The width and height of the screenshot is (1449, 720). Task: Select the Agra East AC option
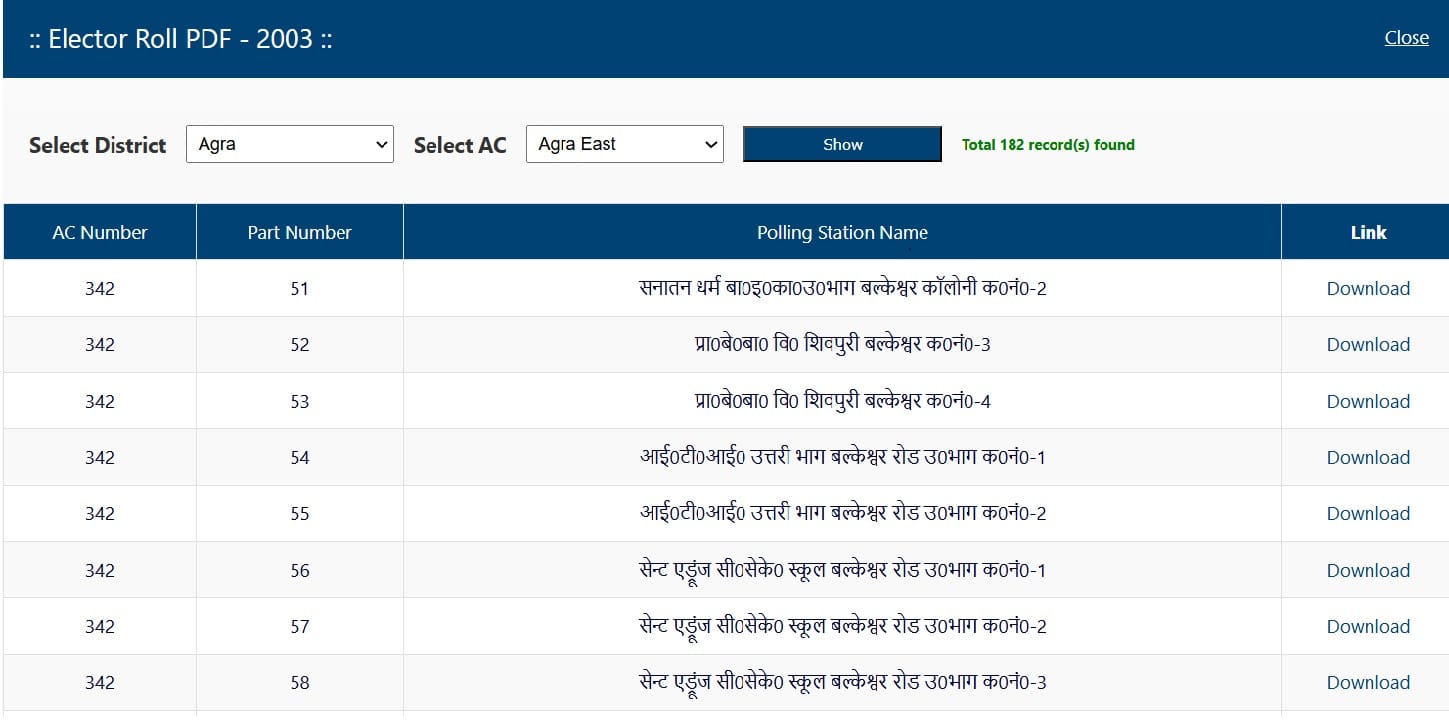pos(624,144)
